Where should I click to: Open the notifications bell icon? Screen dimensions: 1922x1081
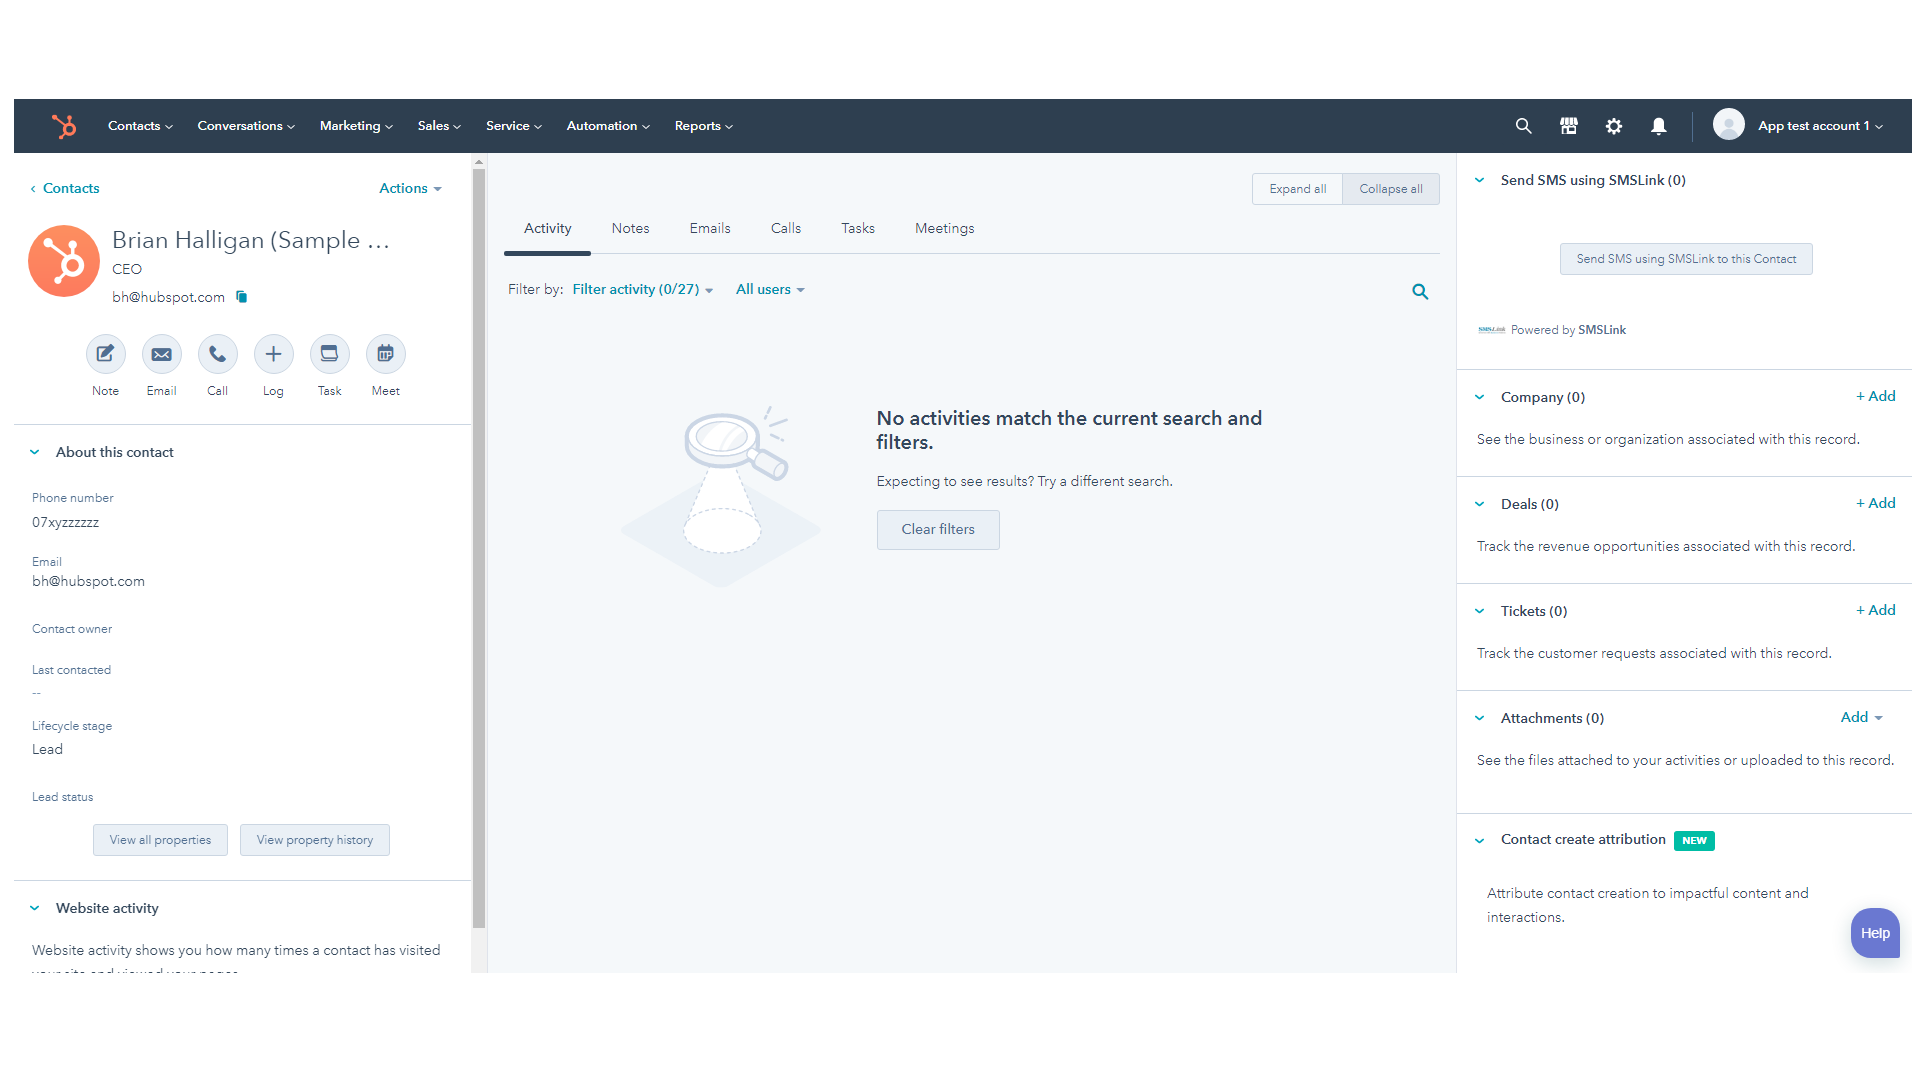coord(1658,126)
